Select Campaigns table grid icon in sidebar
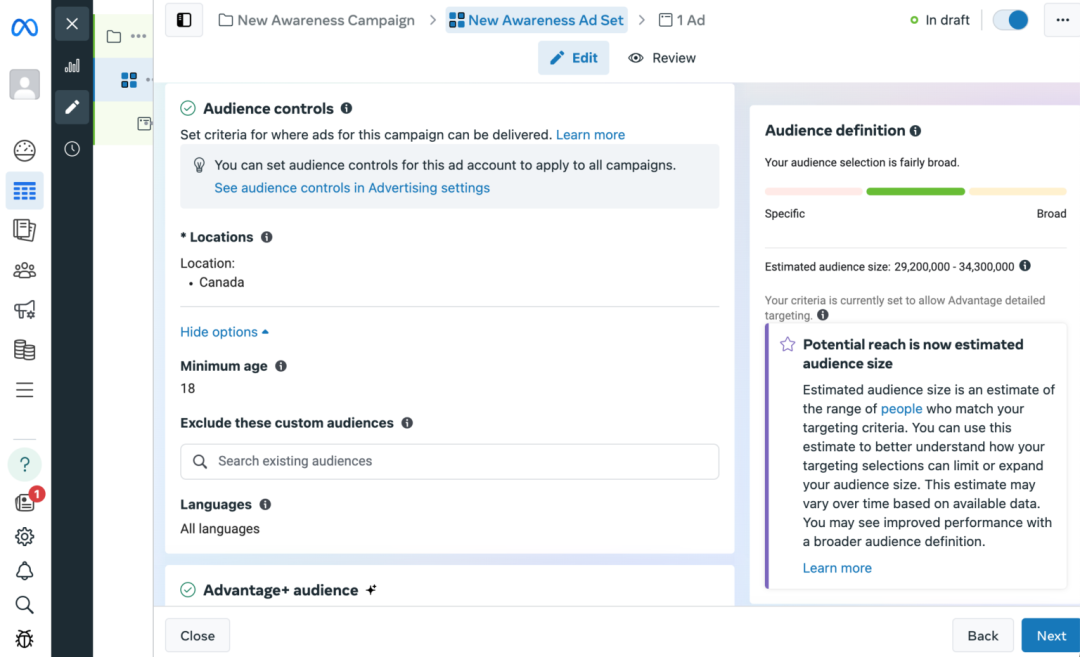 pyautogui.click(x=25, y=191)
